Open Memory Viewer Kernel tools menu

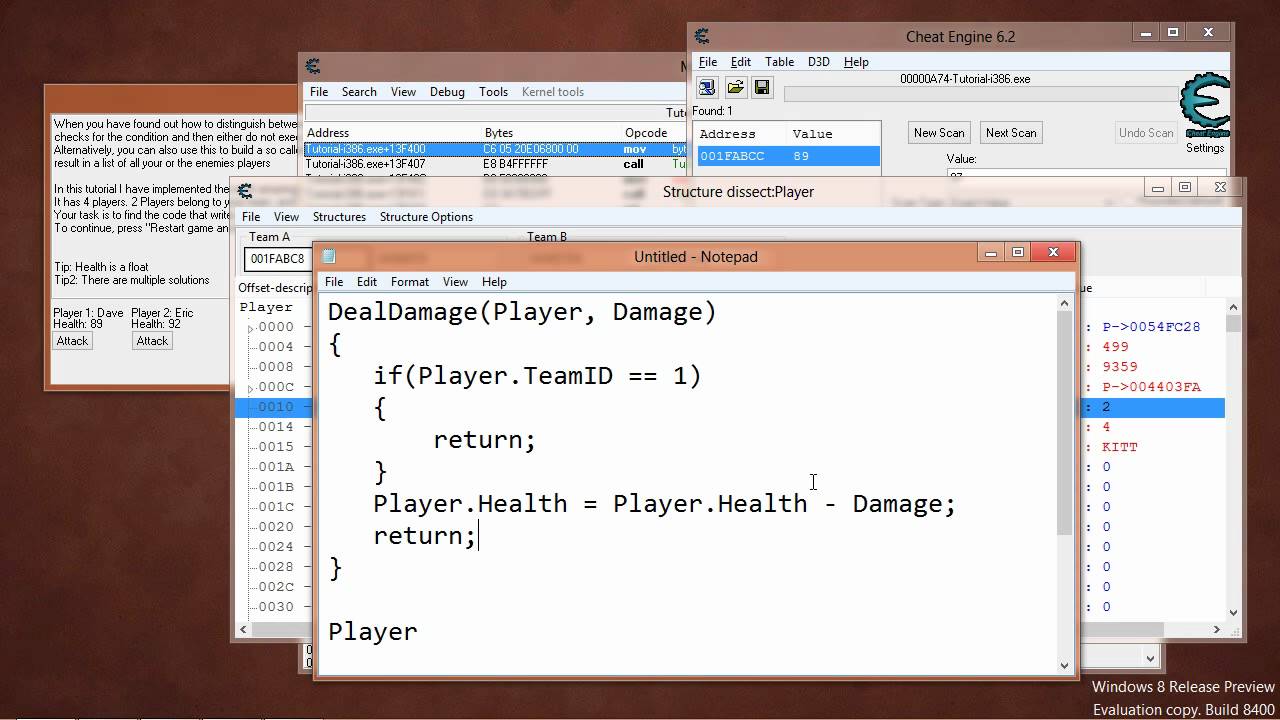(553, 92)
